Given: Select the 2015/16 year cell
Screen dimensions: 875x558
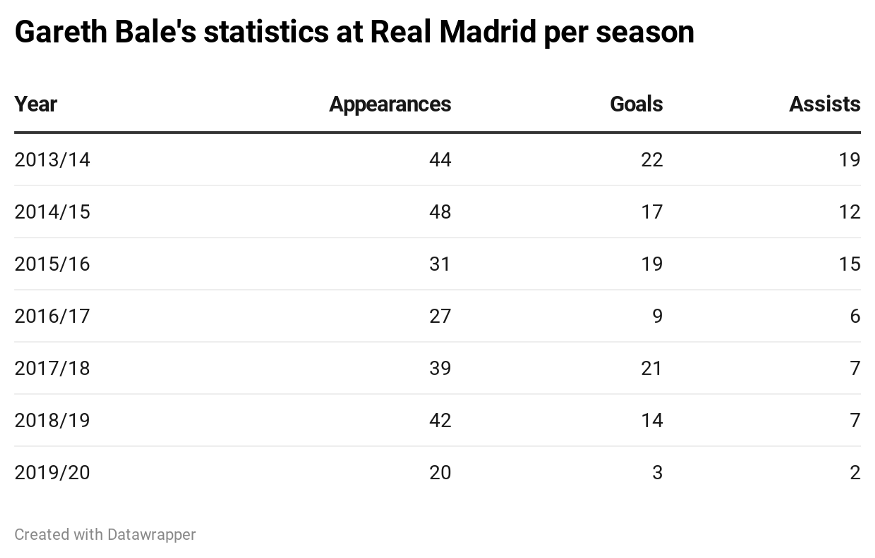Looking at the screenshot, I should (52, 264).
